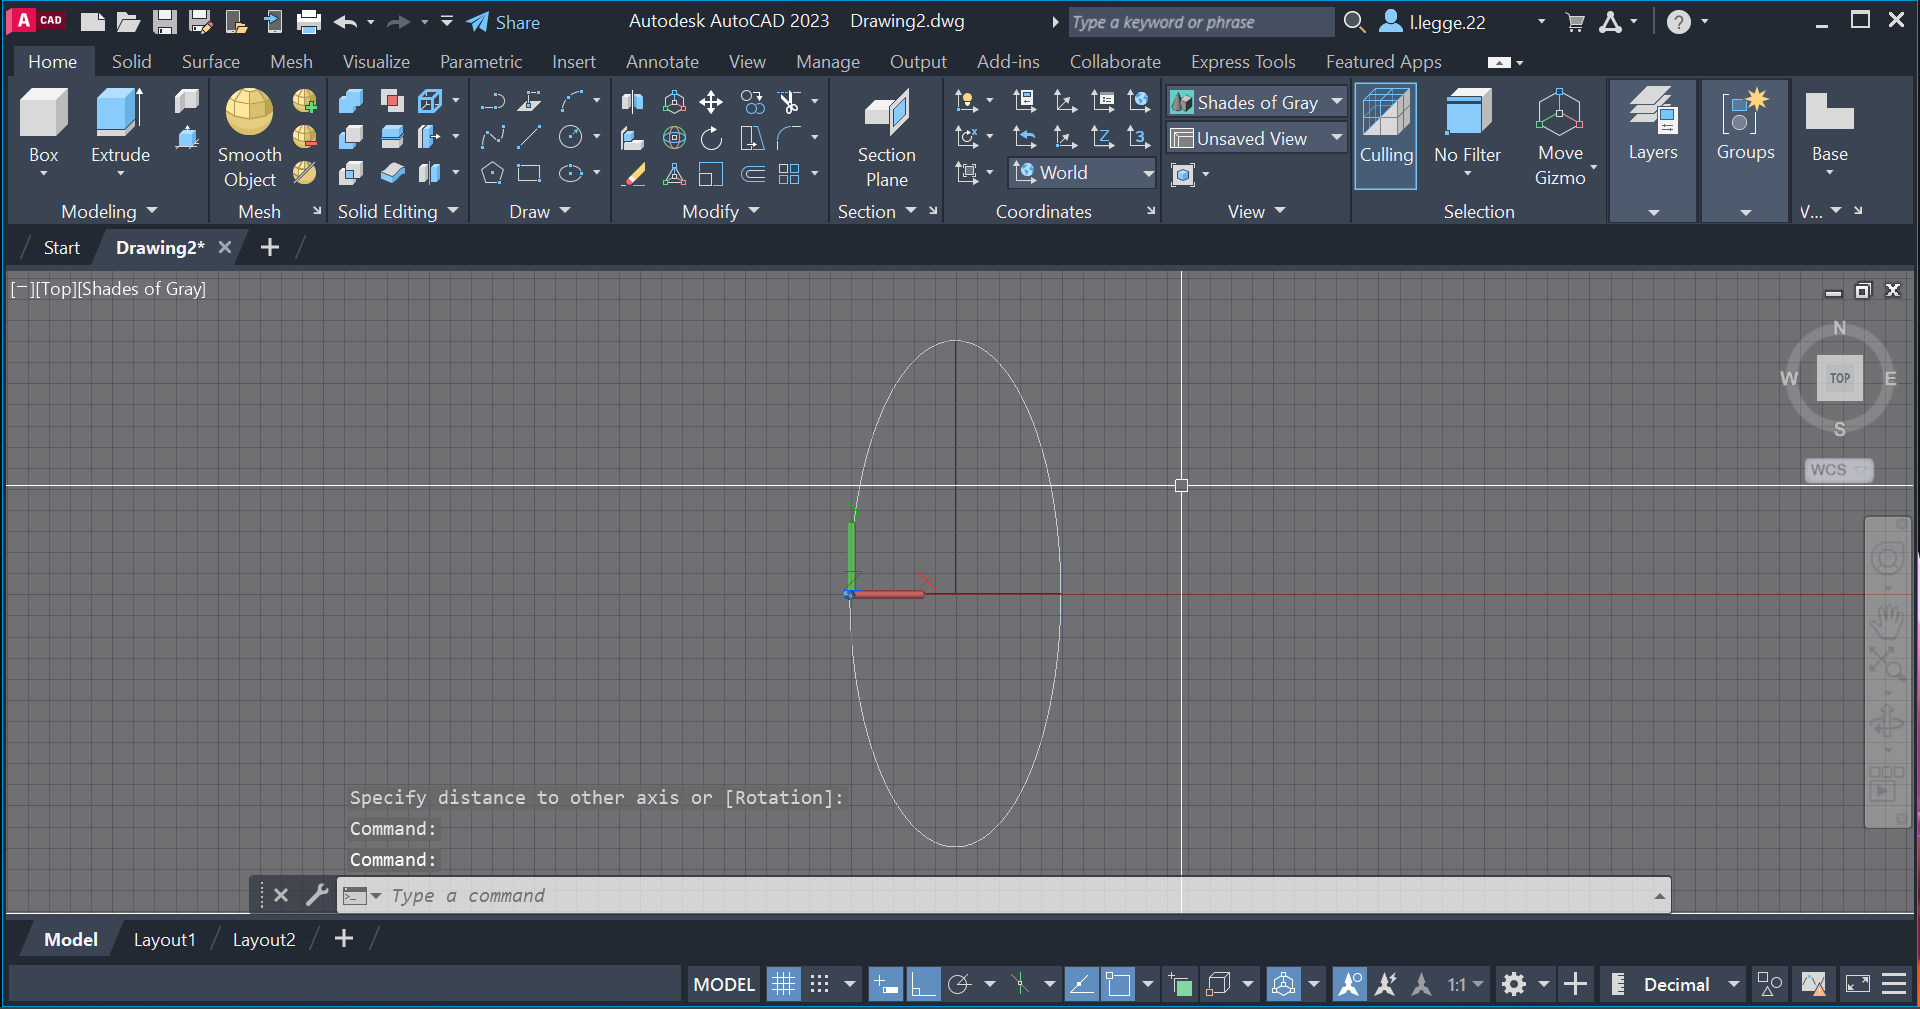Click the Plot printer icon
Viewport: 1920px width, 1009px height.
(309, 21)
